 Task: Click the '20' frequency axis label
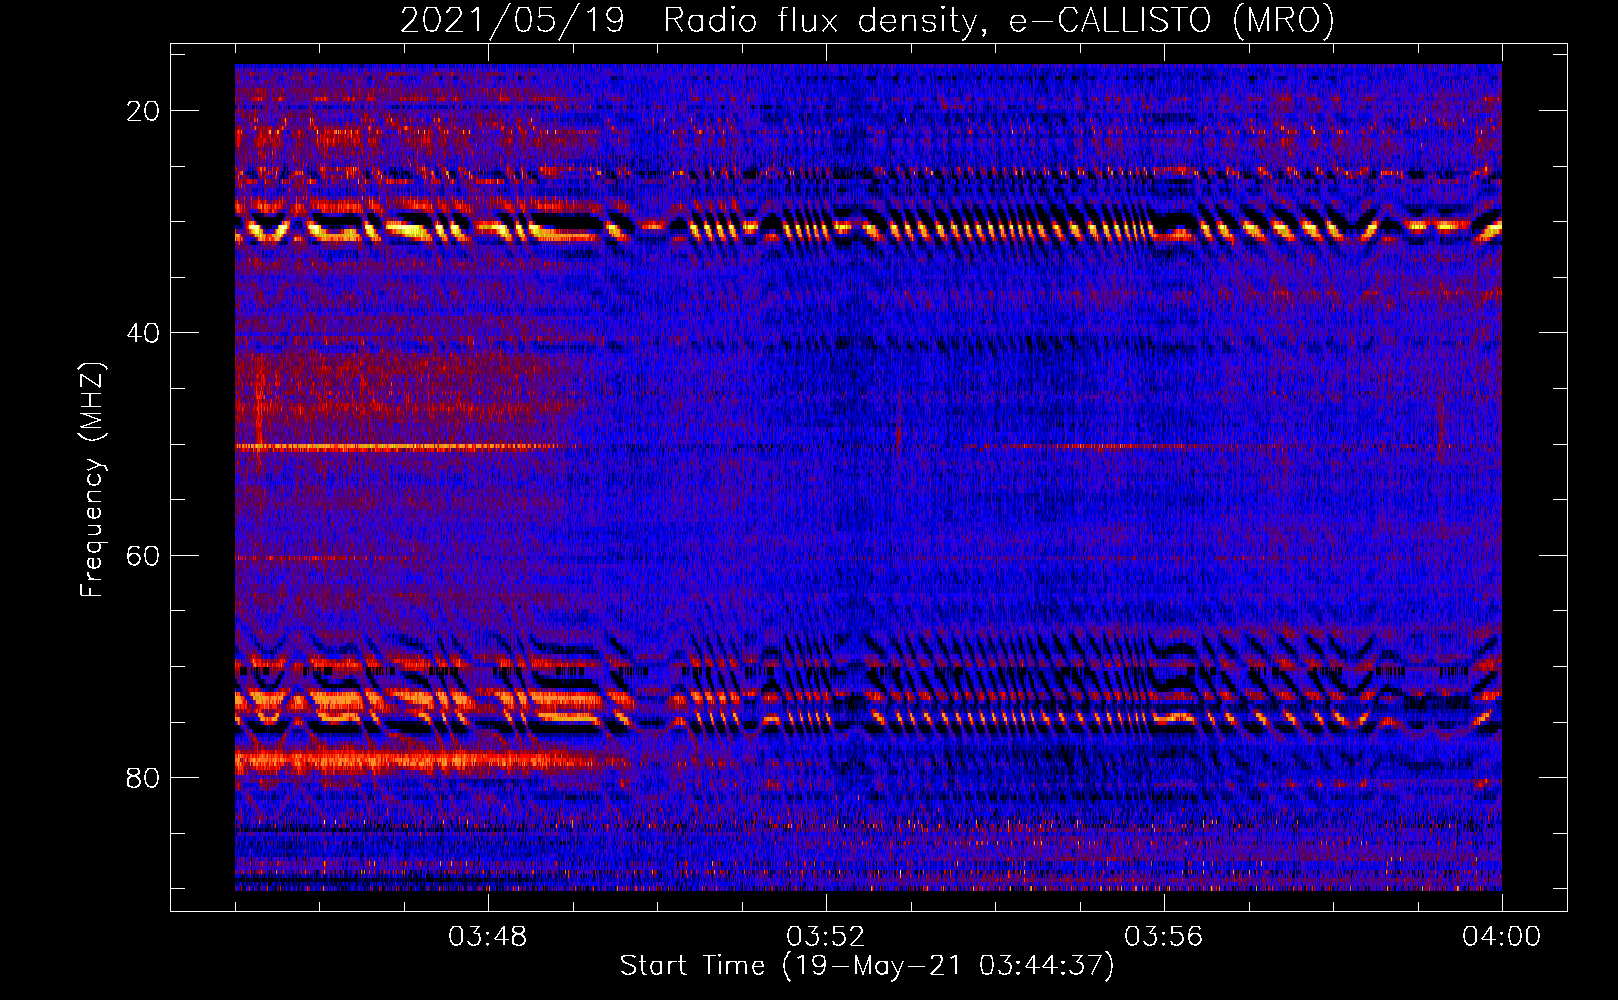(x=144, y=111)
